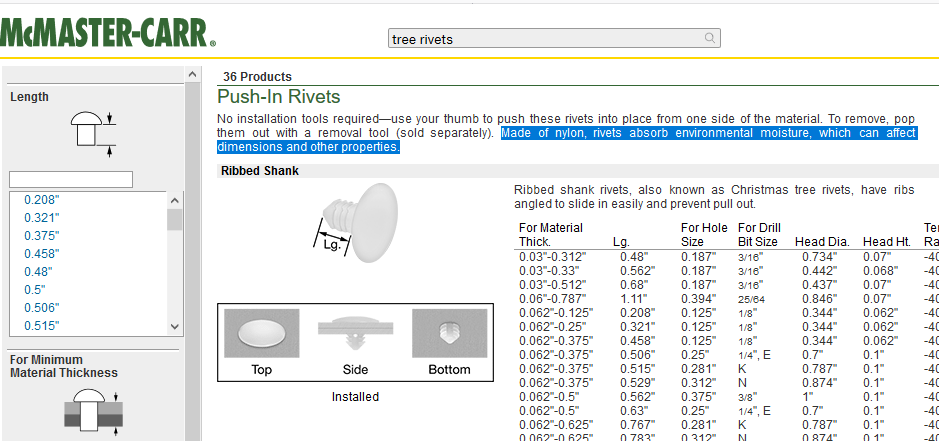Image resolution: width=939 pixels, height=441 pixels.
Task: Click the 'Installed' caption under the views
Action: click(355, 397)
